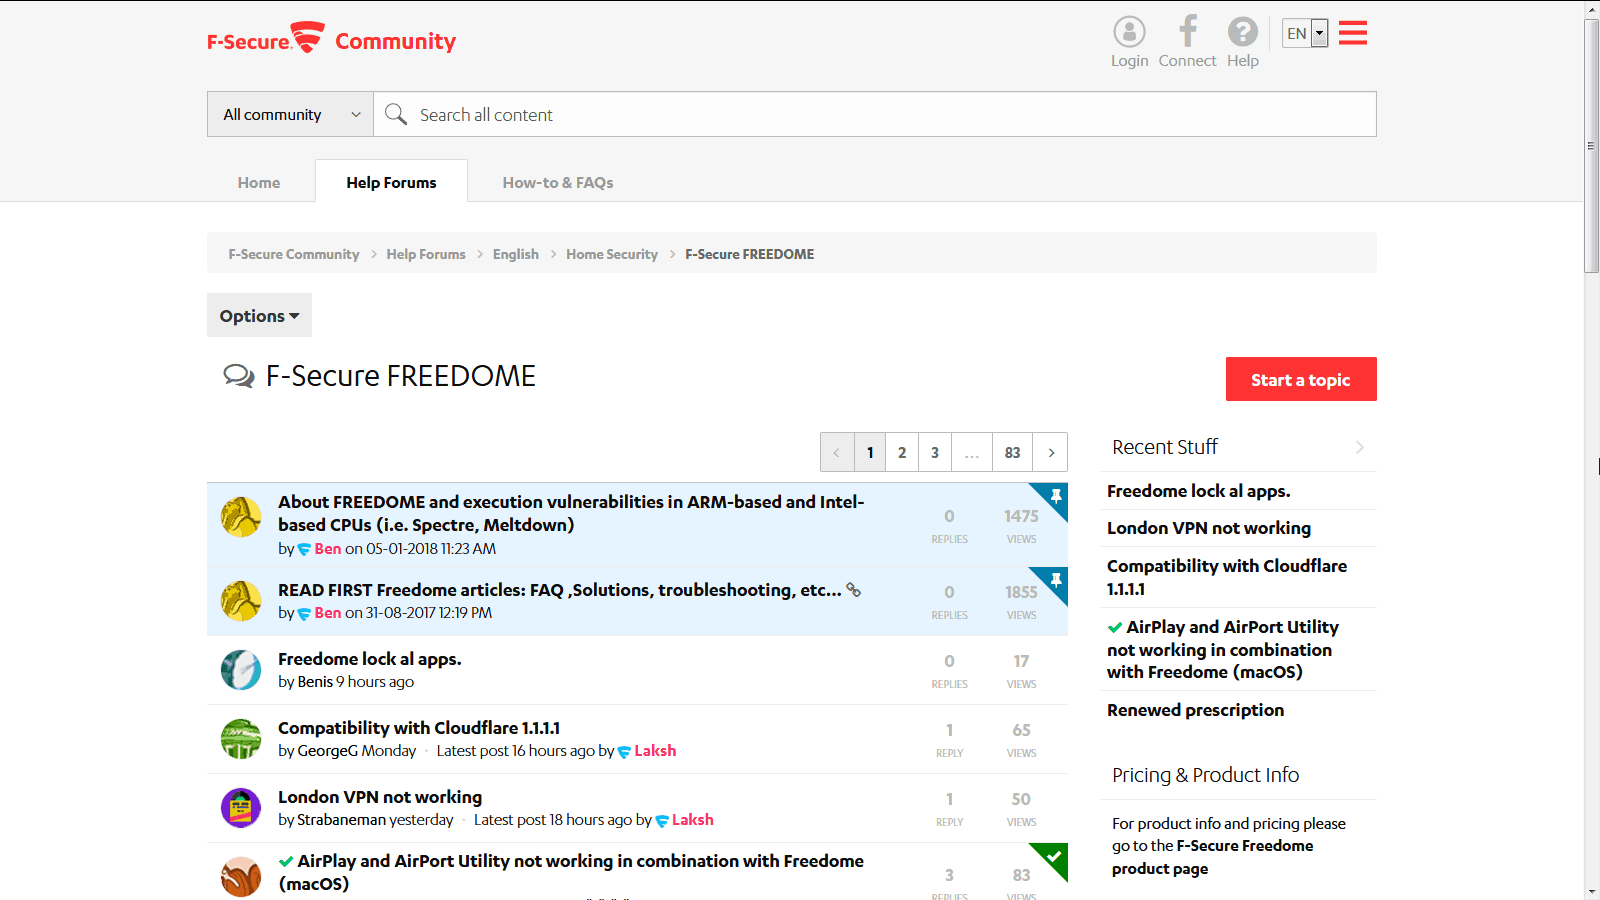Open Freedome lock al apps topic in list
1600x900 pixels.
coord(369,659)
